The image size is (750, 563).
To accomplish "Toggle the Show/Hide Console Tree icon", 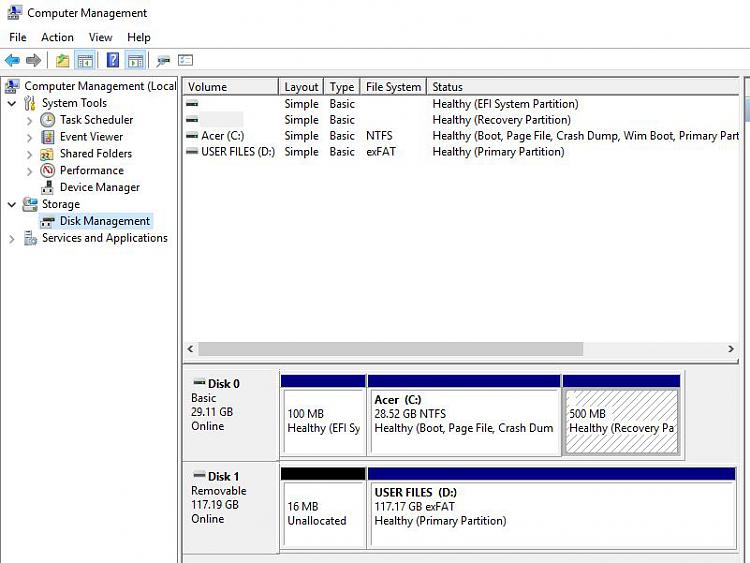I will [85, 60].
